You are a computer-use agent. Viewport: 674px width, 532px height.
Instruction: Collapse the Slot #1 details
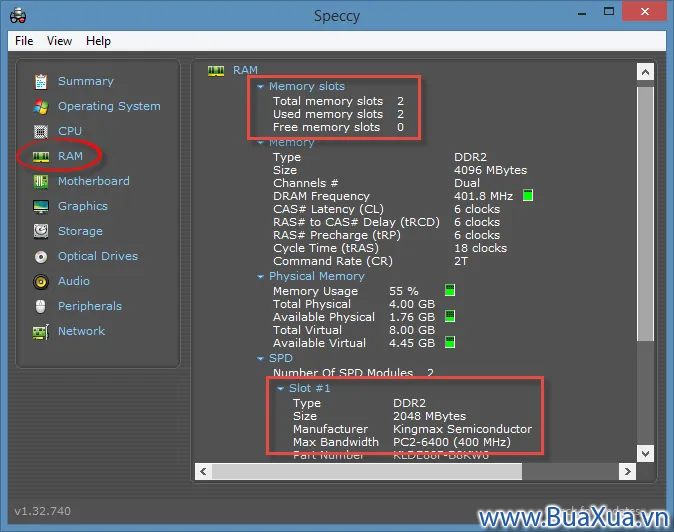(281, 389)
